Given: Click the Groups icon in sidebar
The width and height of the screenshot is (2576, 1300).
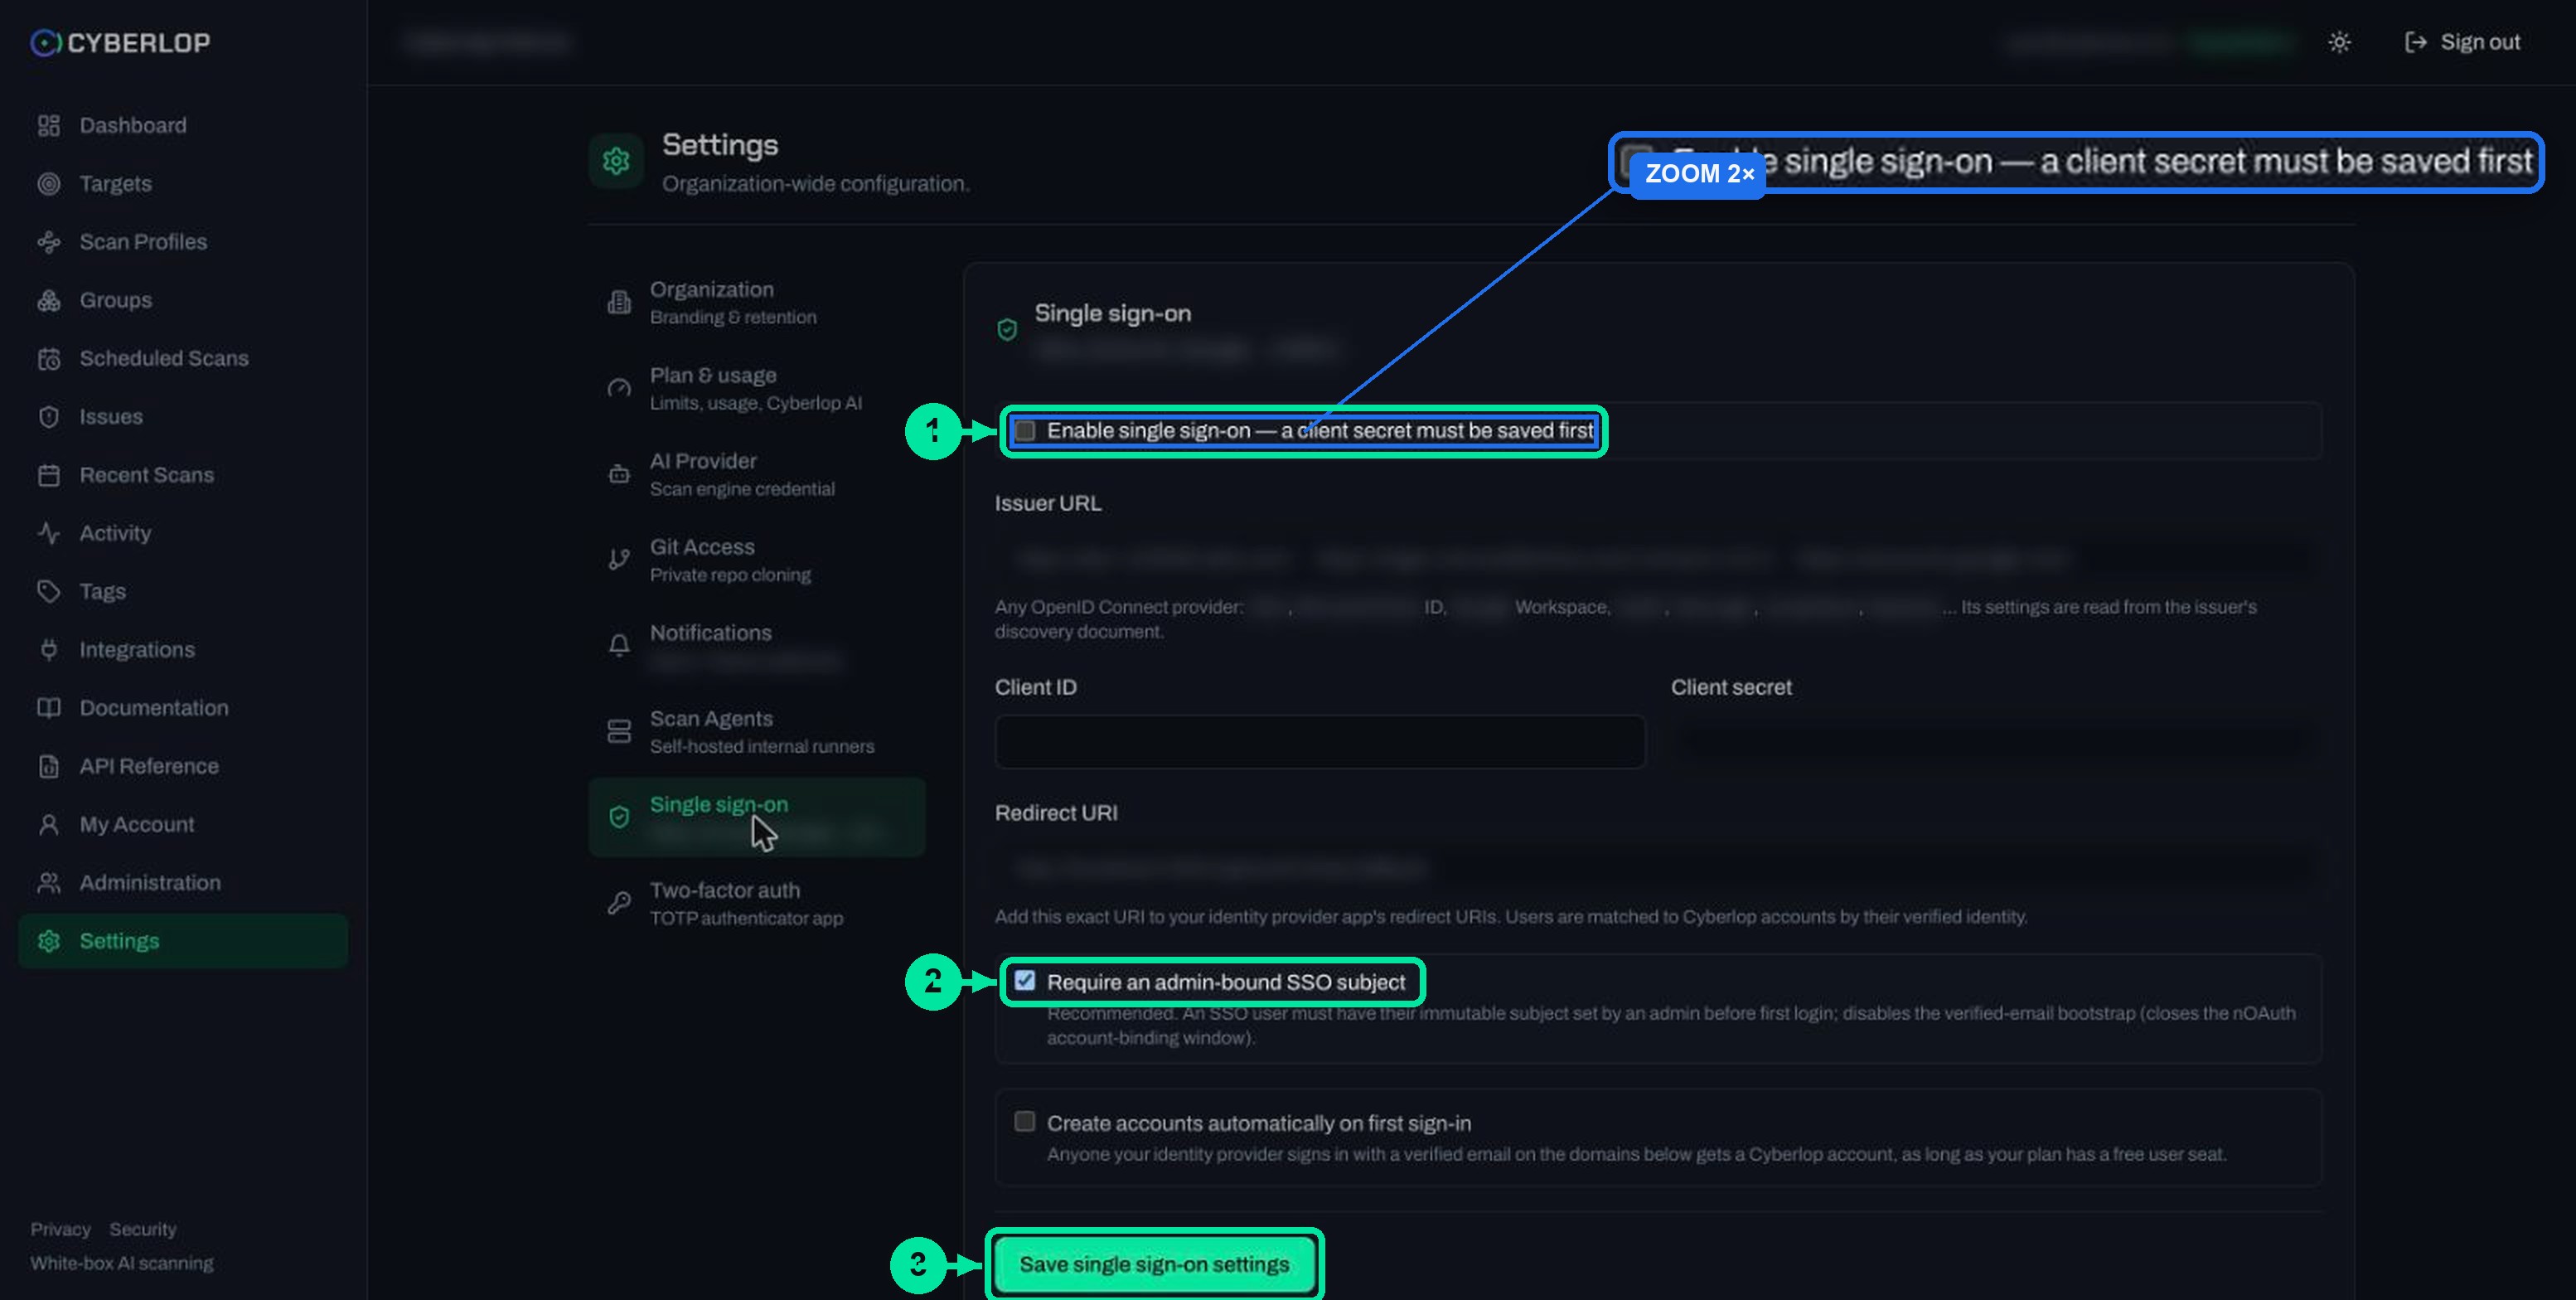Looking at the screenshot, I should (48, 300).
